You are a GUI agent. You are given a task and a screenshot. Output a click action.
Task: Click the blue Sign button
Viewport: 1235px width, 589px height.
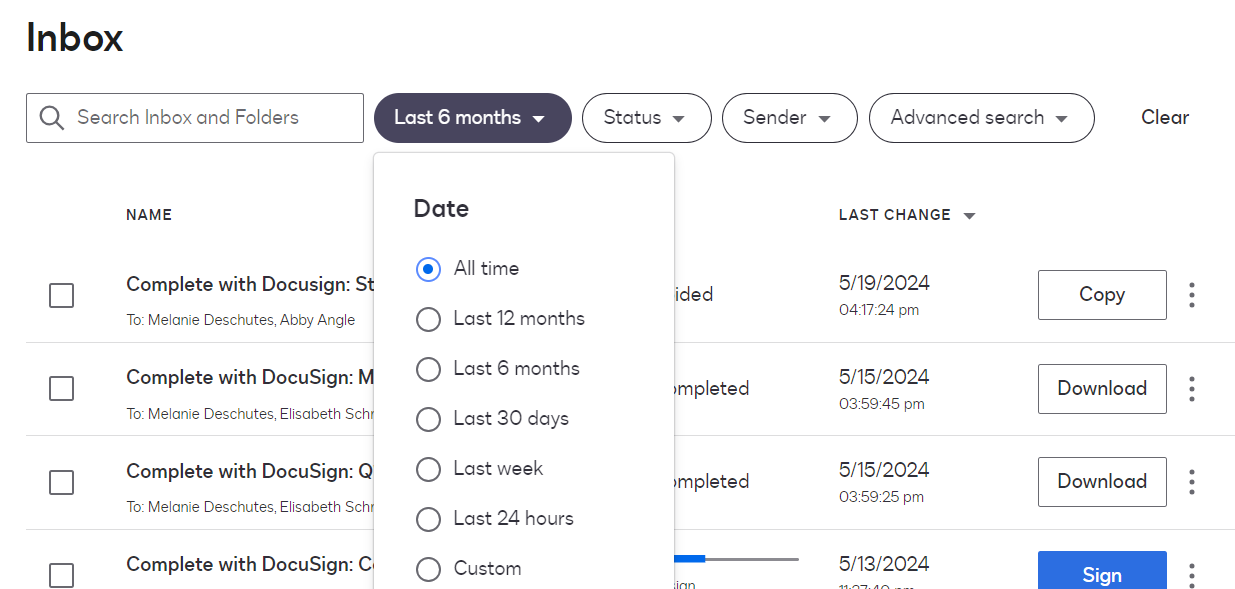[x=1101, y=573]
